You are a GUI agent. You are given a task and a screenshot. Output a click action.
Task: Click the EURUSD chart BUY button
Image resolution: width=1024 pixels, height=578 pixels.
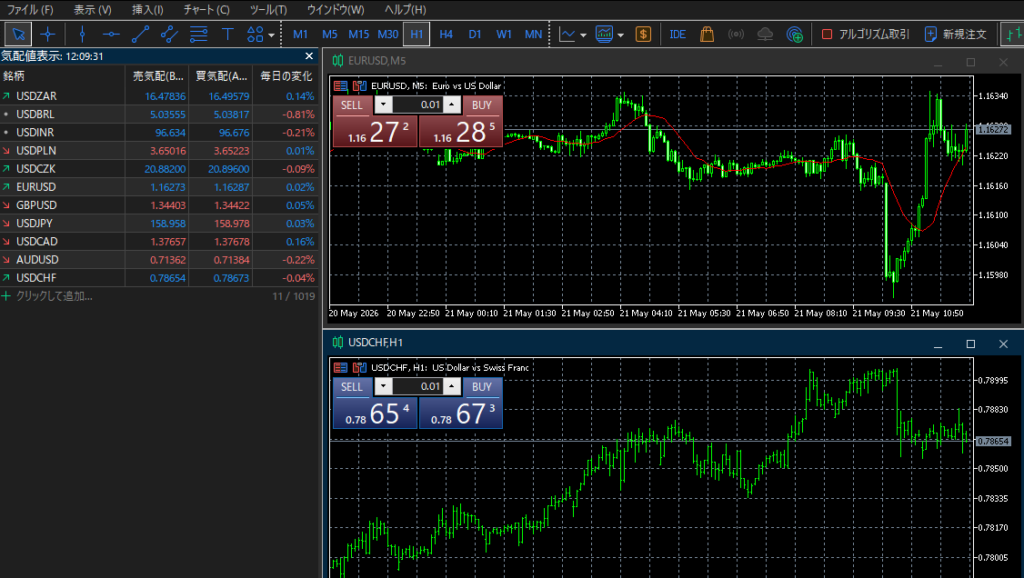click(x=482, y=105)
